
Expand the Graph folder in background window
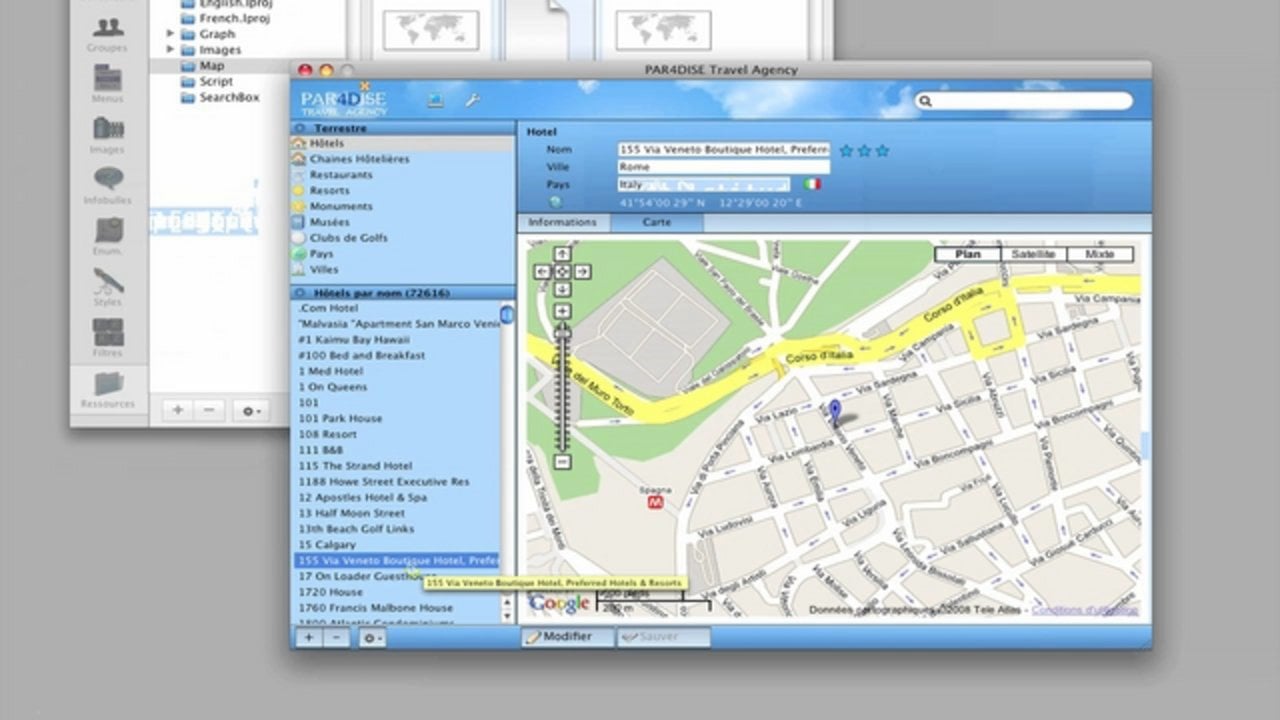click(171, 34)
